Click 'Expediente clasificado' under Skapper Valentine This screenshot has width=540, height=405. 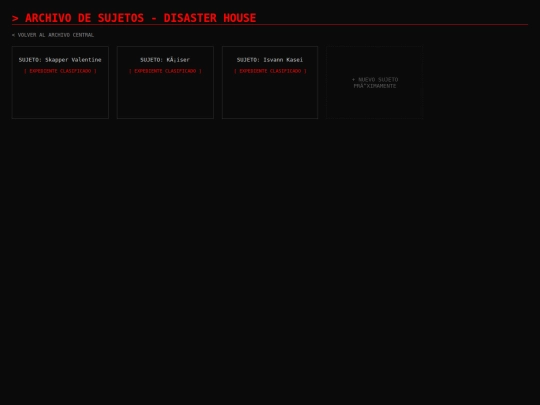point(60,71)
